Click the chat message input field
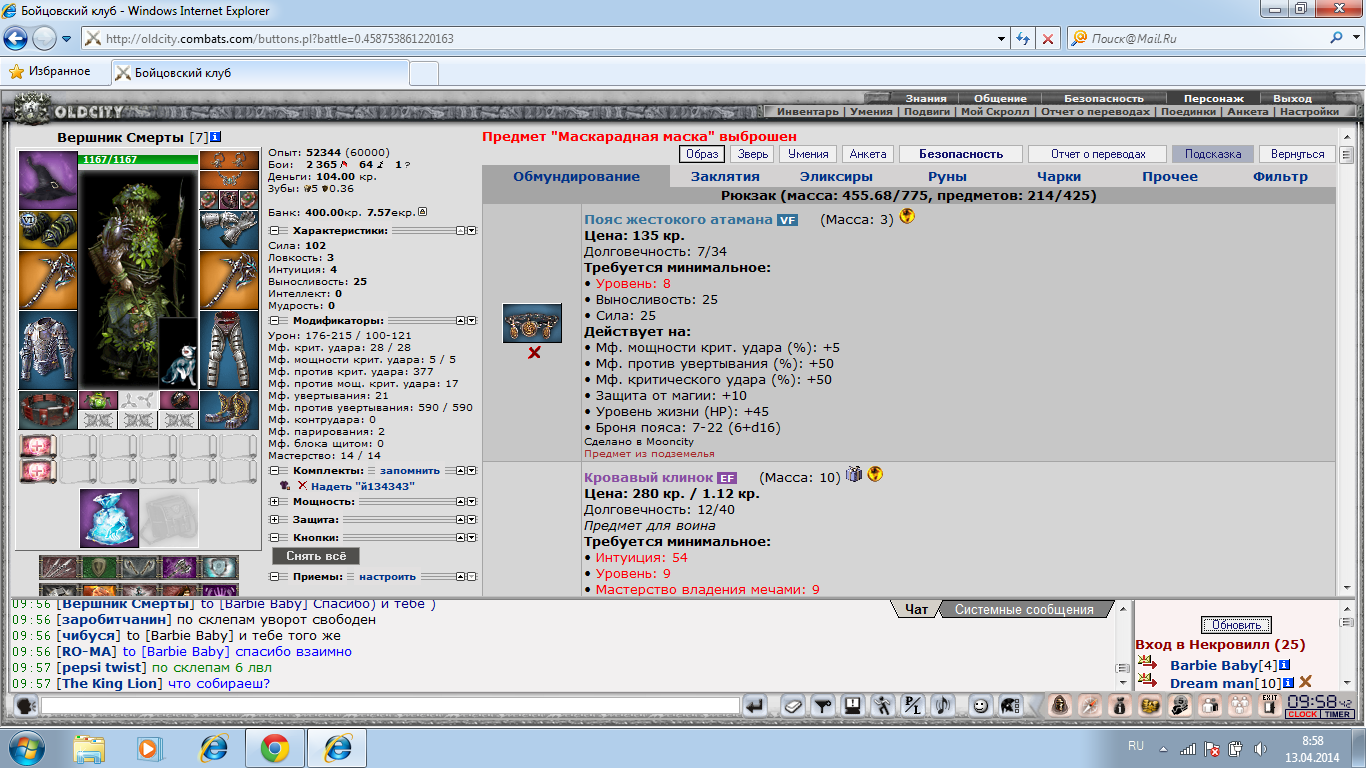The image size is (1366, 768). pos(390,706)
